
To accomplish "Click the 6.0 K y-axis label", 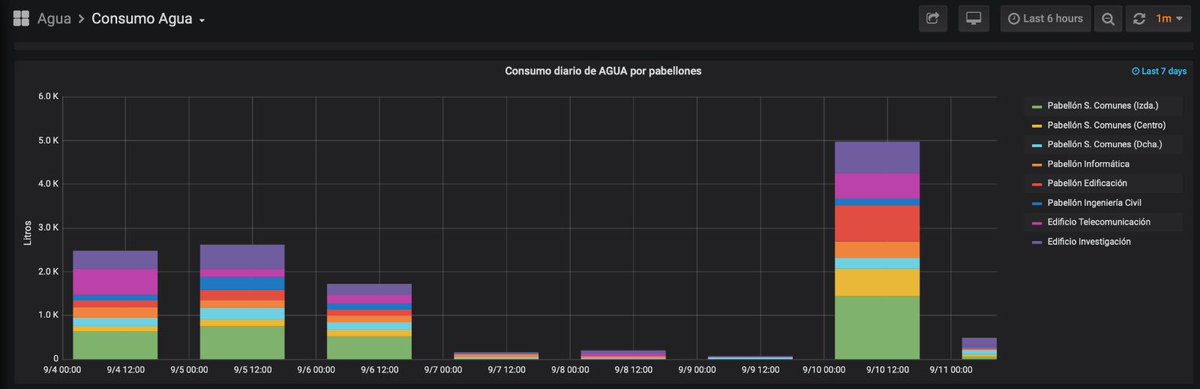I will pyautogui.click(x=49, y=97).
